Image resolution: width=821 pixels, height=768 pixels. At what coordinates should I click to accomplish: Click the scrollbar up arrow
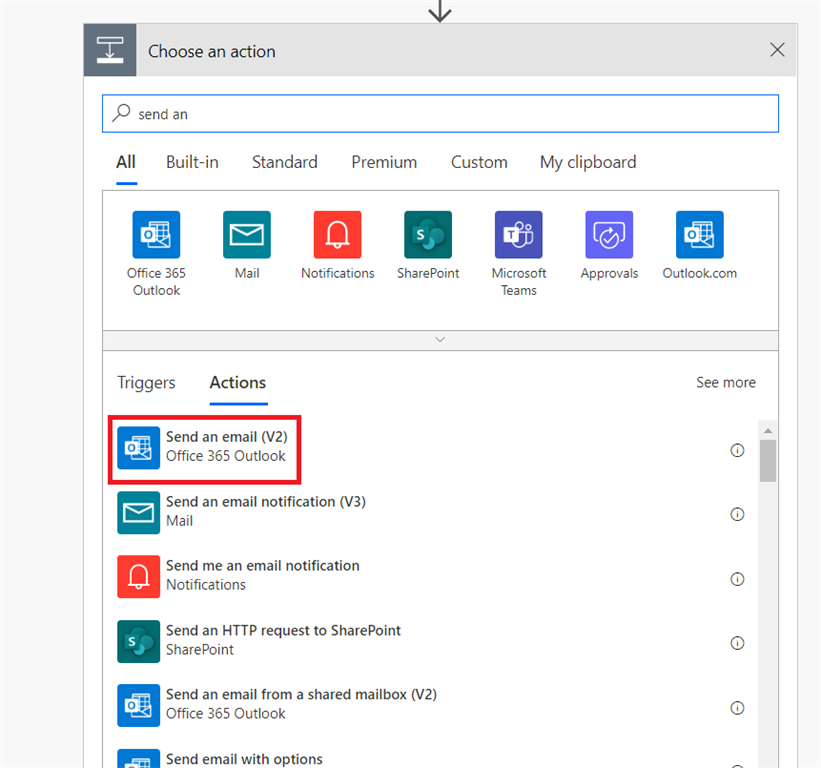(768, 431)
